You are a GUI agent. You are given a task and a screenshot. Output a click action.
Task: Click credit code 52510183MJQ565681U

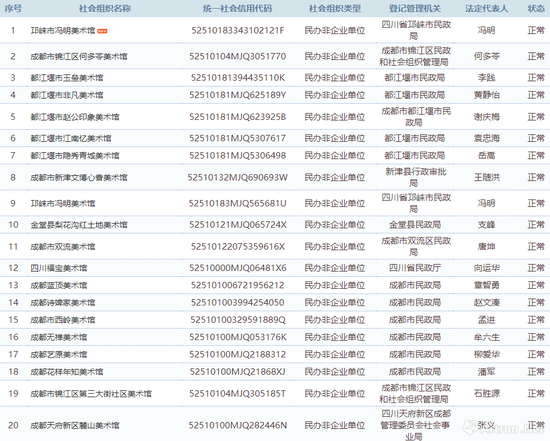click(x=237, y=203)
